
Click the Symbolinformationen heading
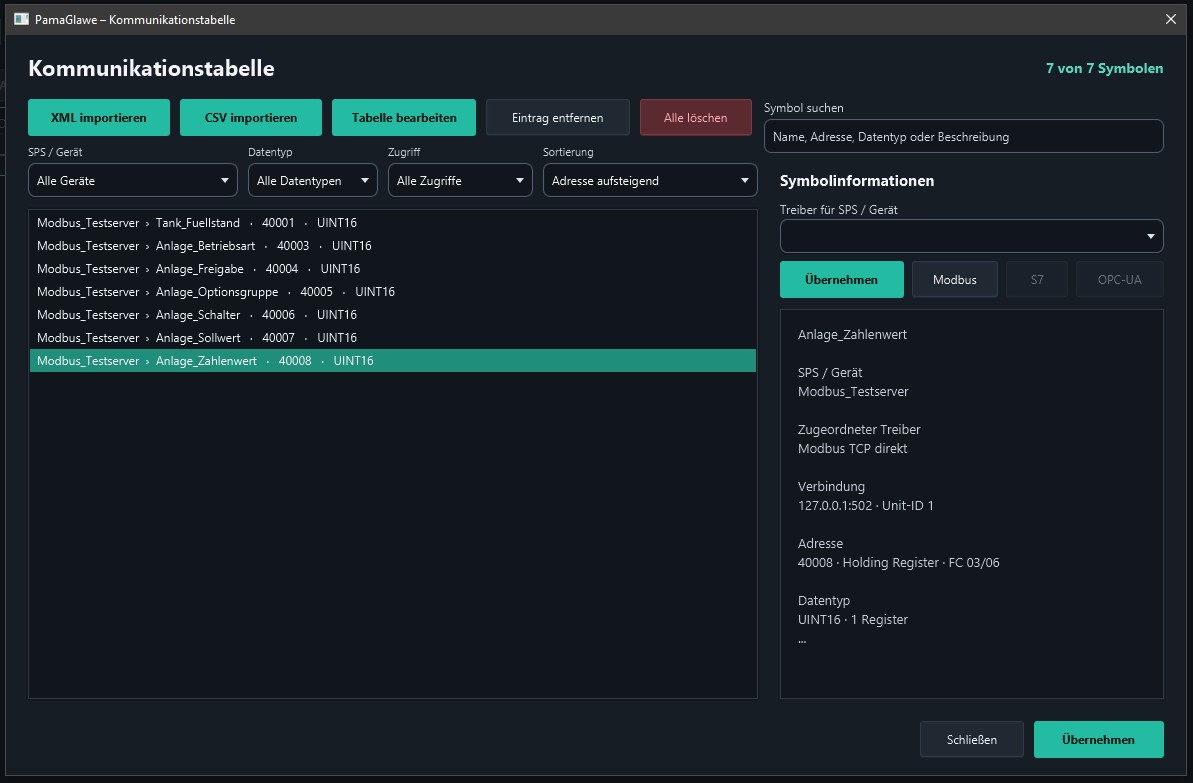pyautogui.click(x=857, y=181)
